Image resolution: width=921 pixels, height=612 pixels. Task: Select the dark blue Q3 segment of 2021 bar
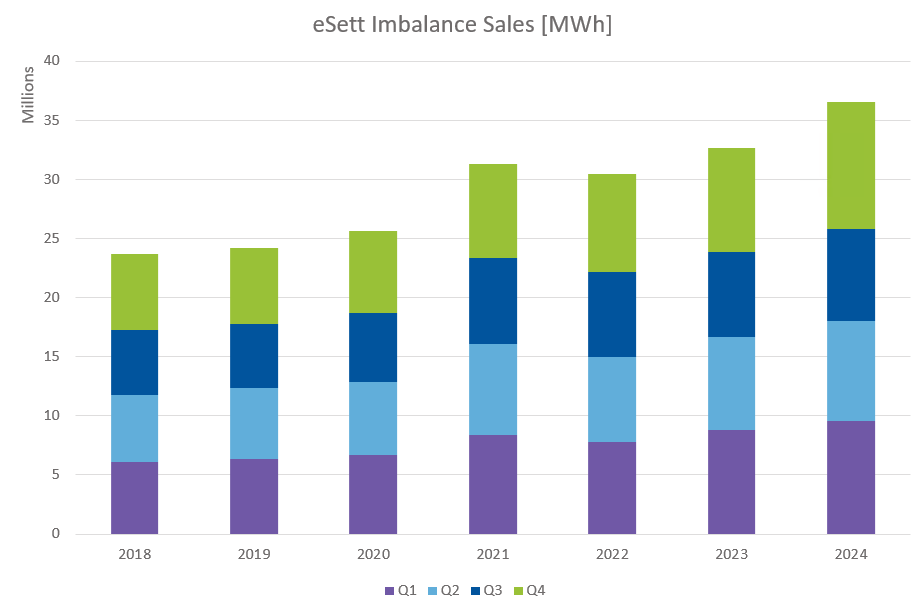[x=493, y=301]
